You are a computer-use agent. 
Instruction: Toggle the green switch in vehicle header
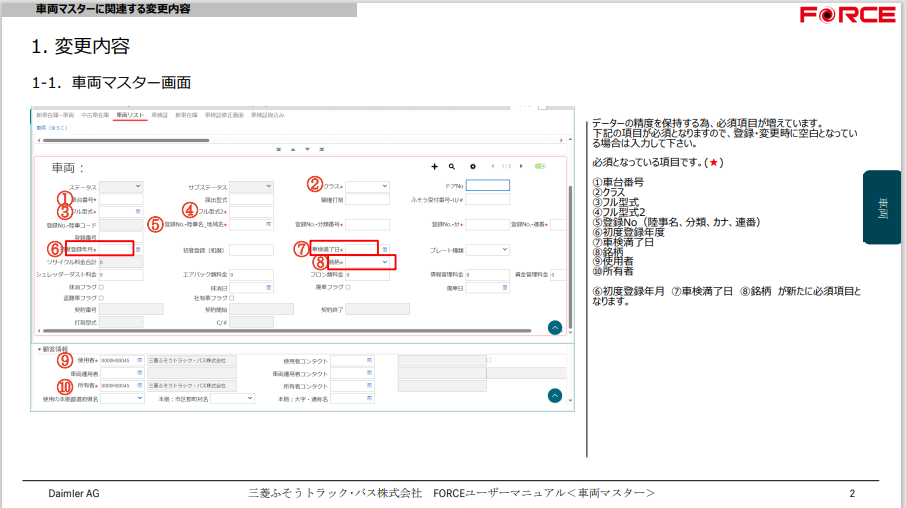[x=540, y=166]
